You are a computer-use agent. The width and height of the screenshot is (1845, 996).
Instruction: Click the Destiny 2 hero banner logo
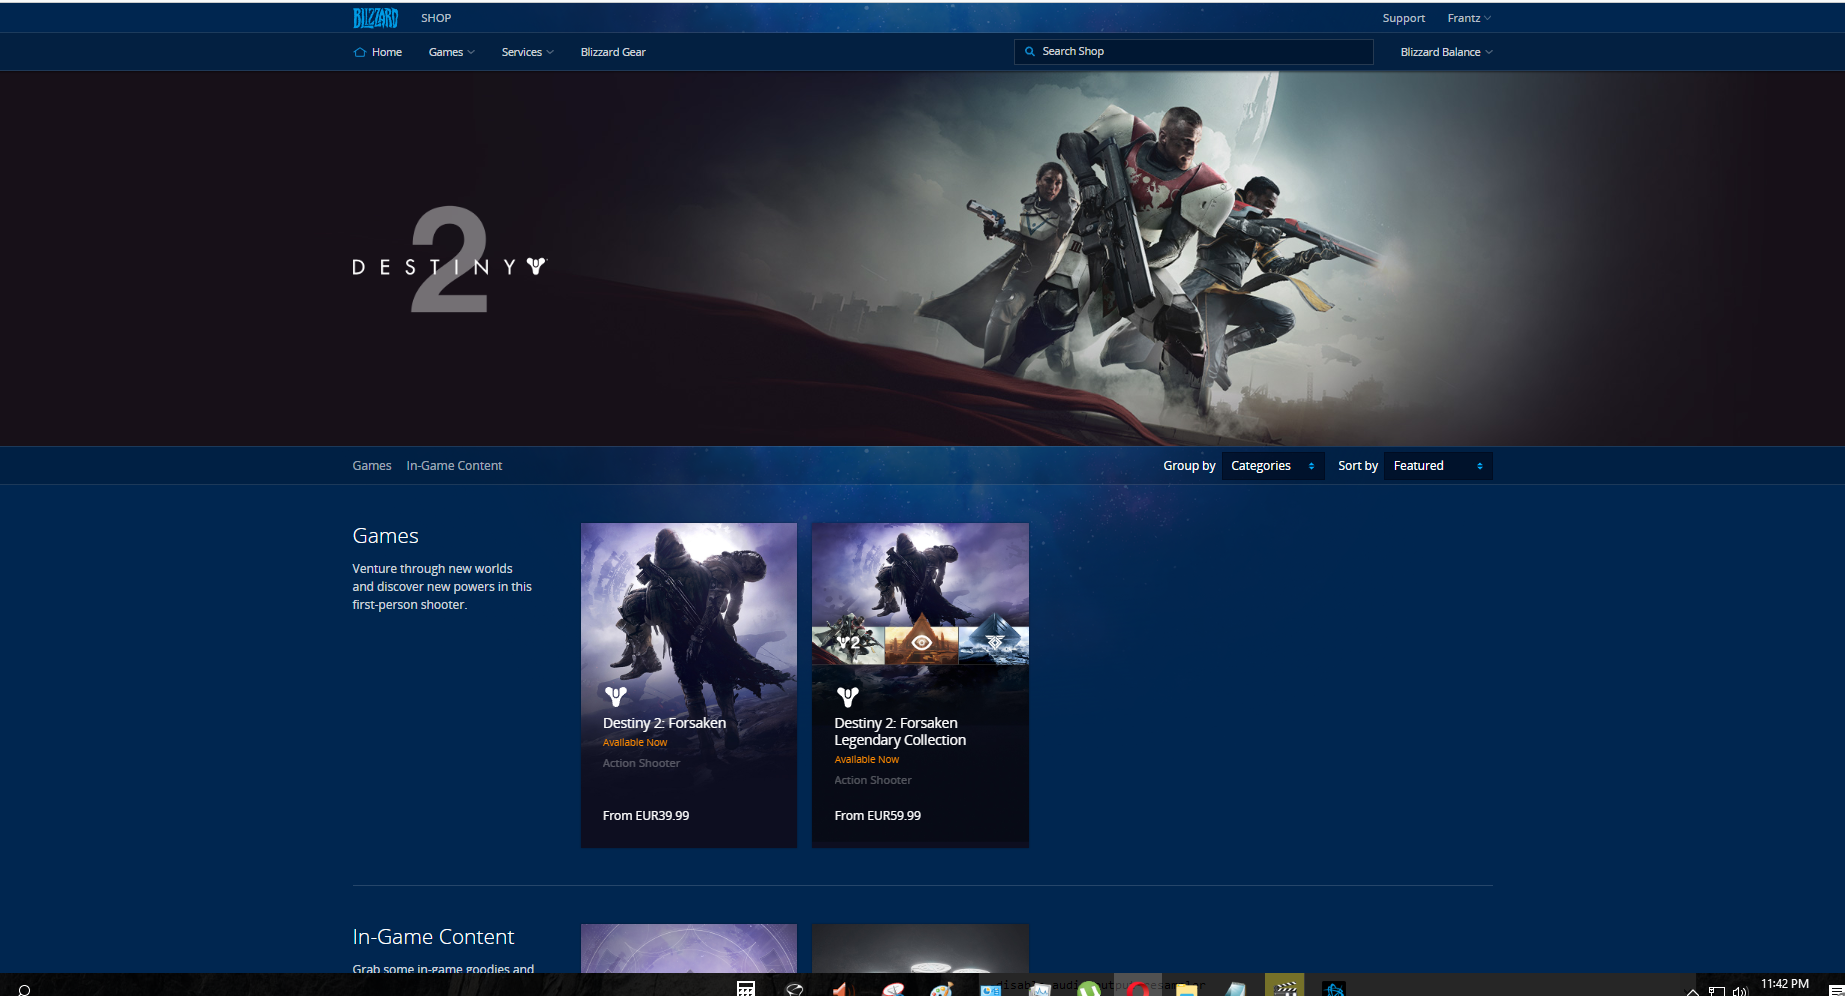(450, 262)
